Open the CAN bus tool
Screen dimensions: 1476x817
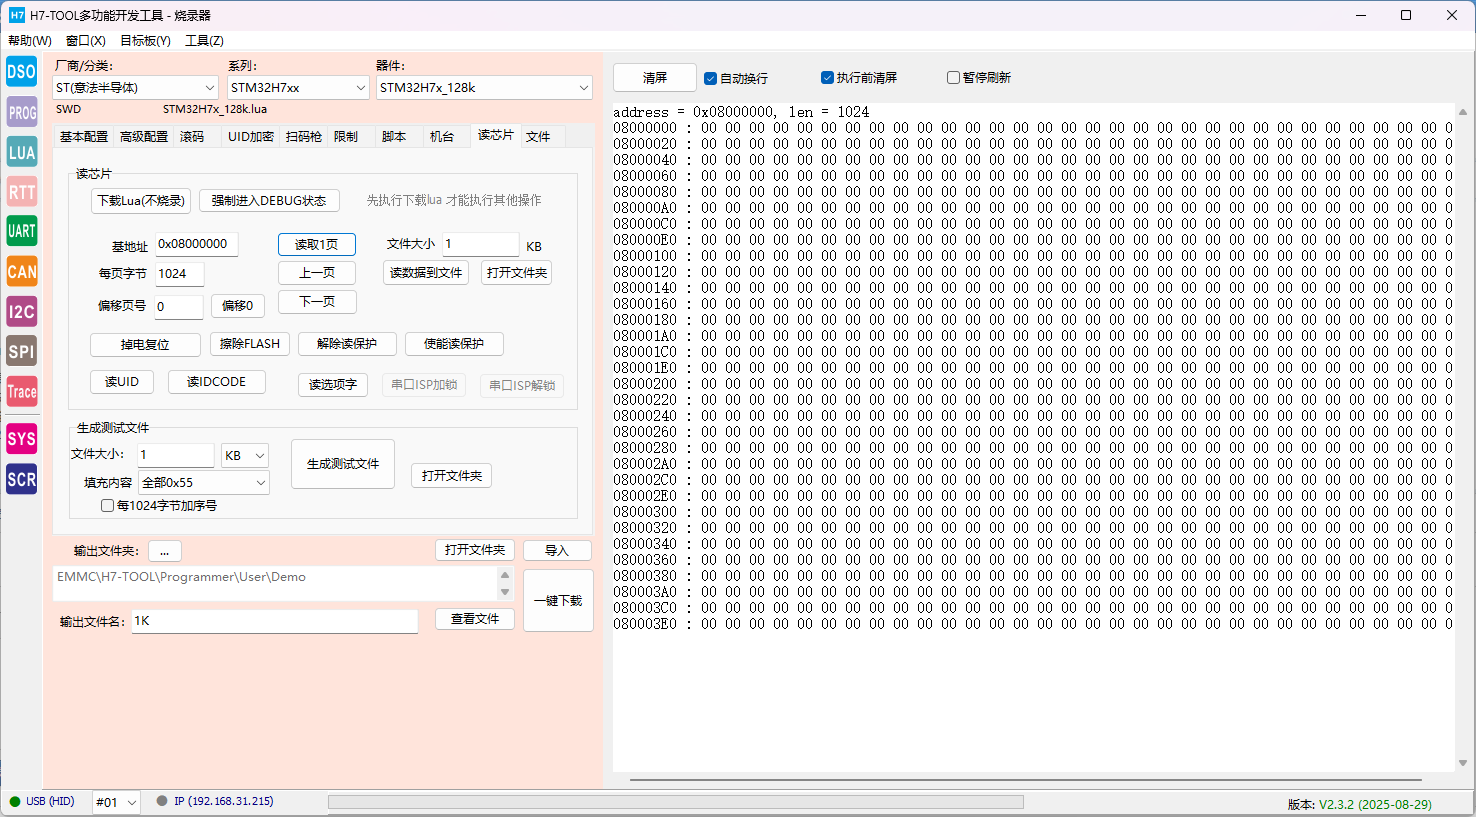21,271
